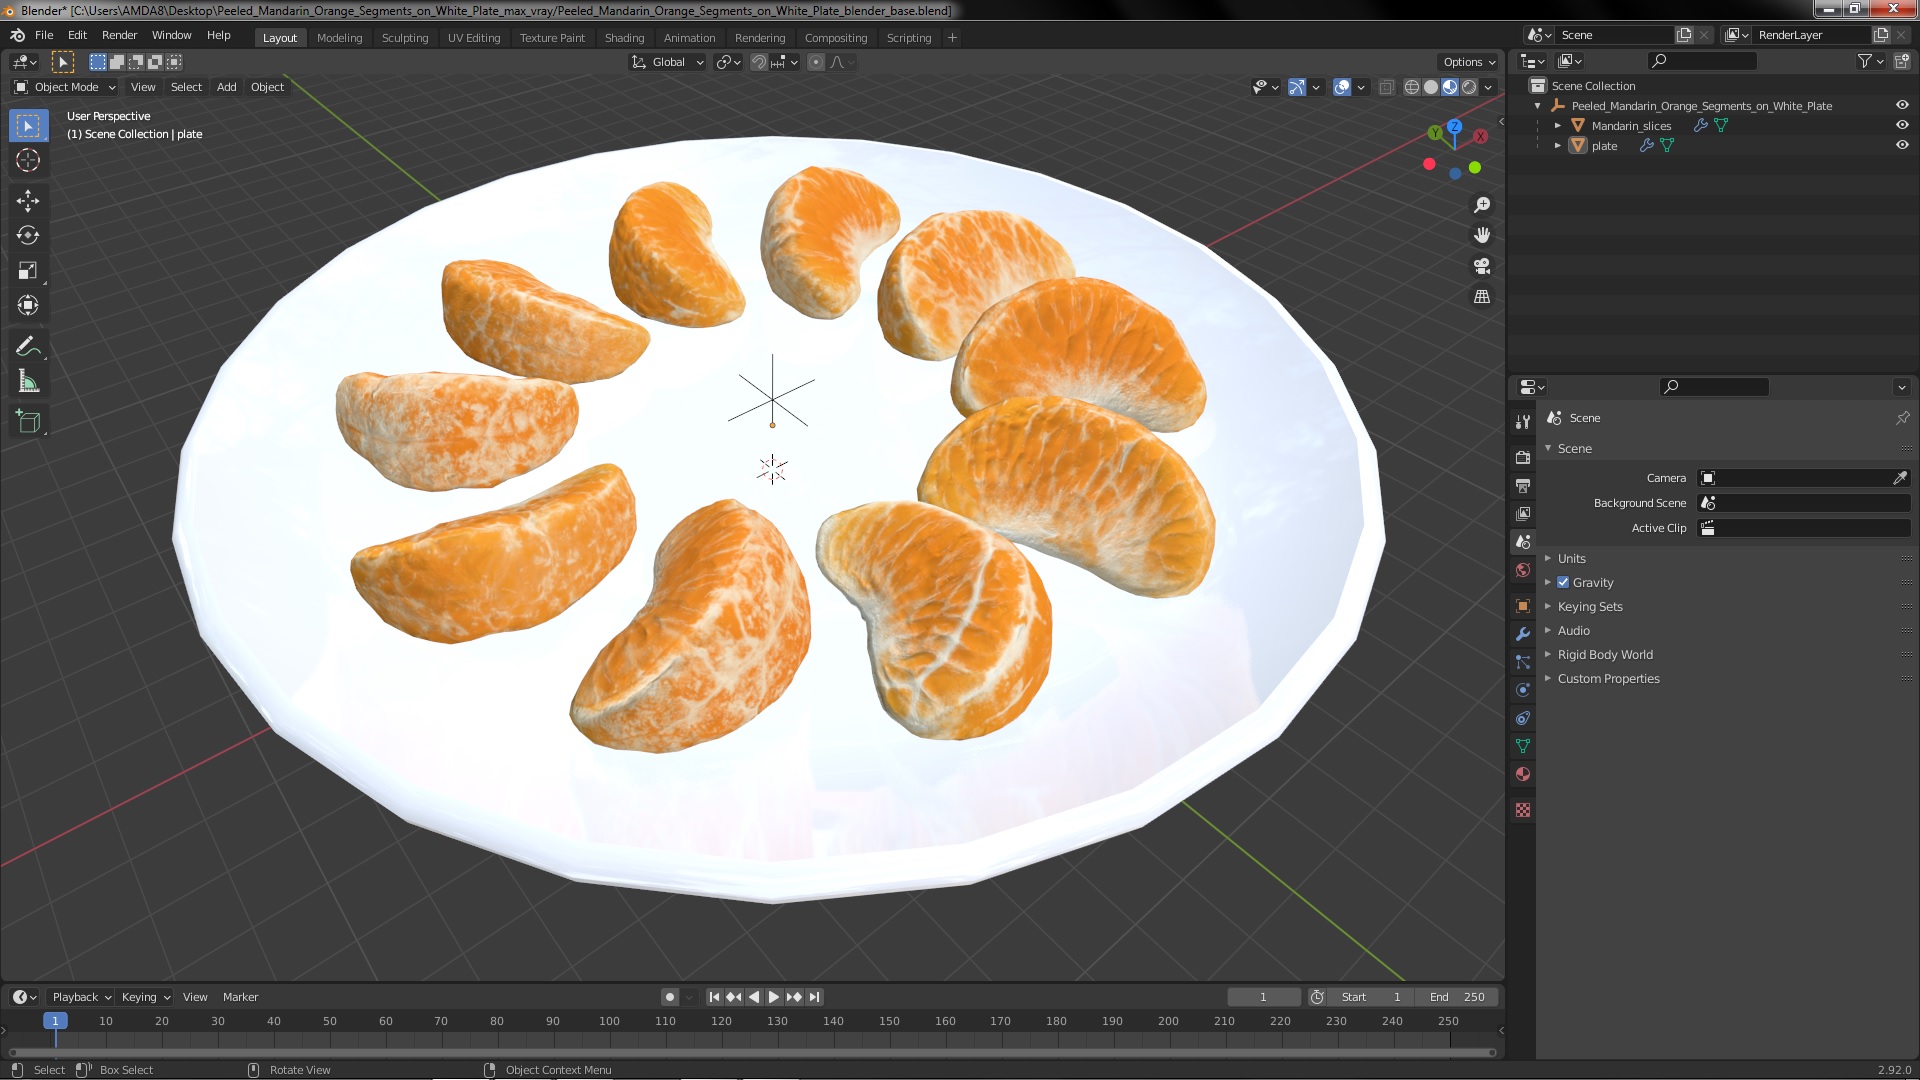
Task: Toggle viewport gizmos display
Action: pos(1296,87)
